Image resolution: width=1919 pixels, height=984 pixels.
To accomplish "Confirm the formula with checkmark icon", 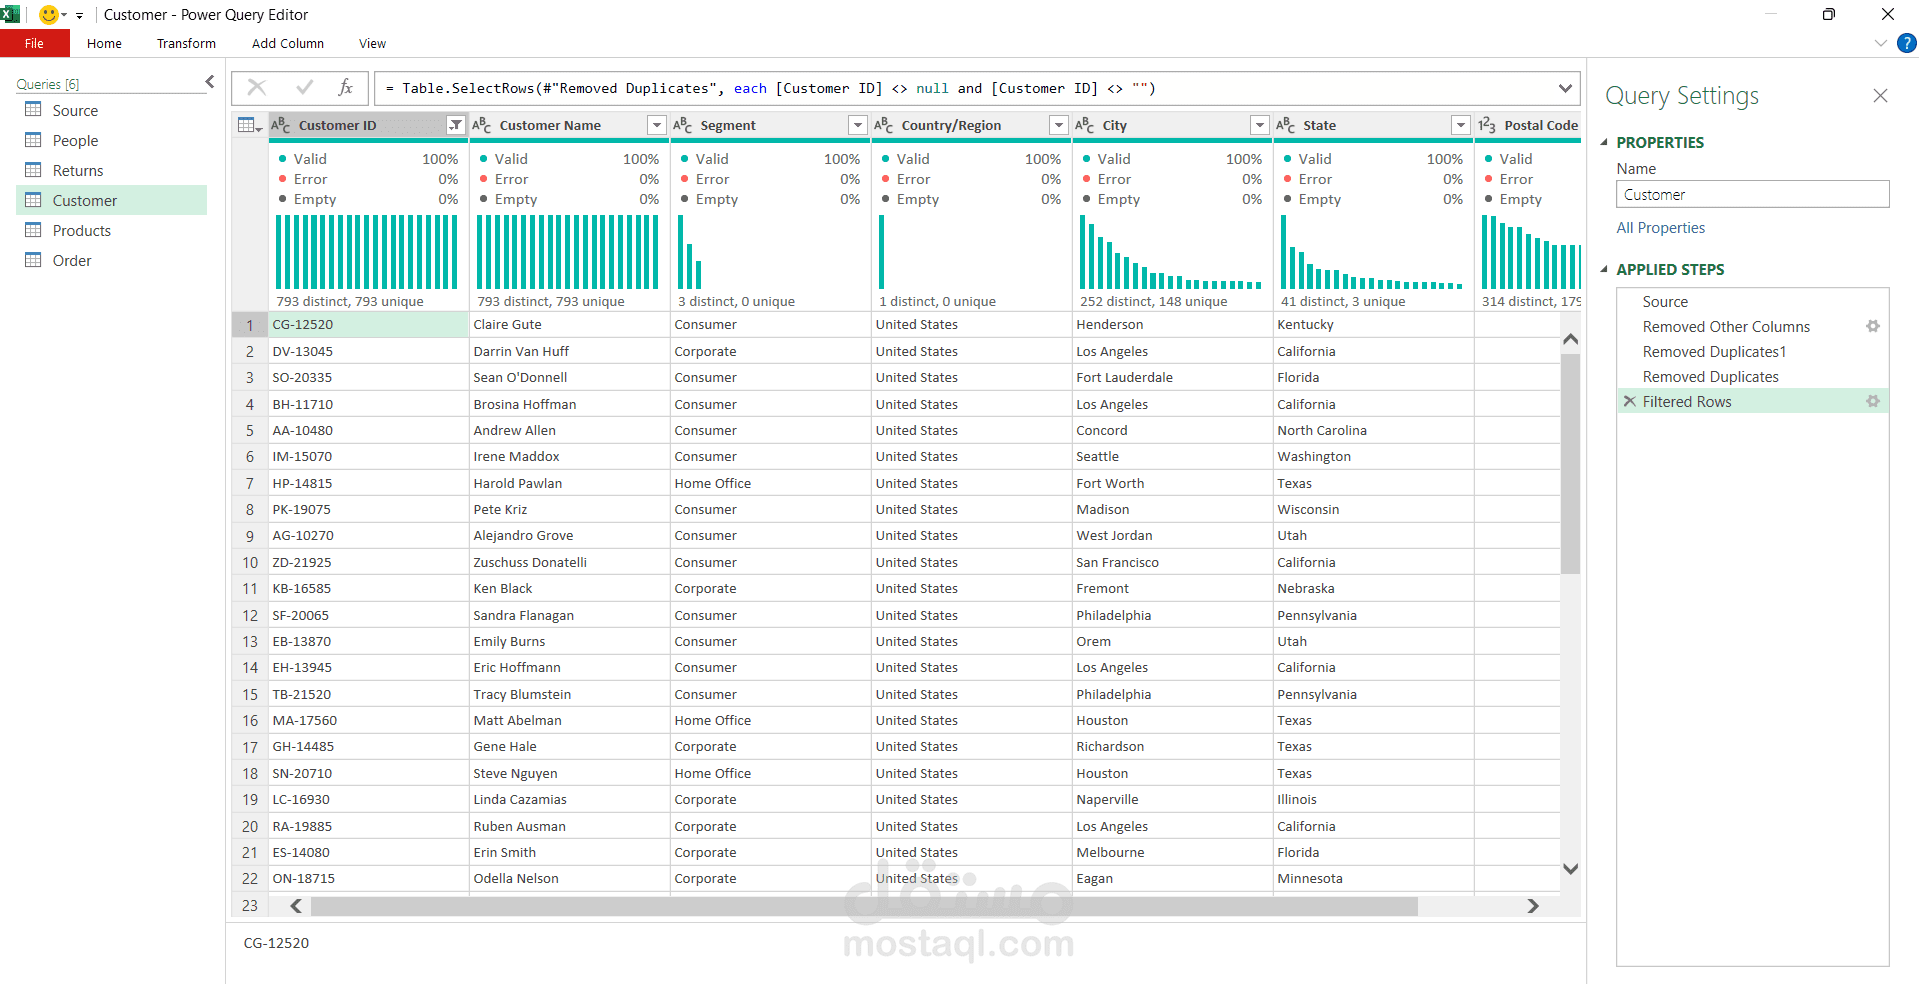I will tap(305, 88).
